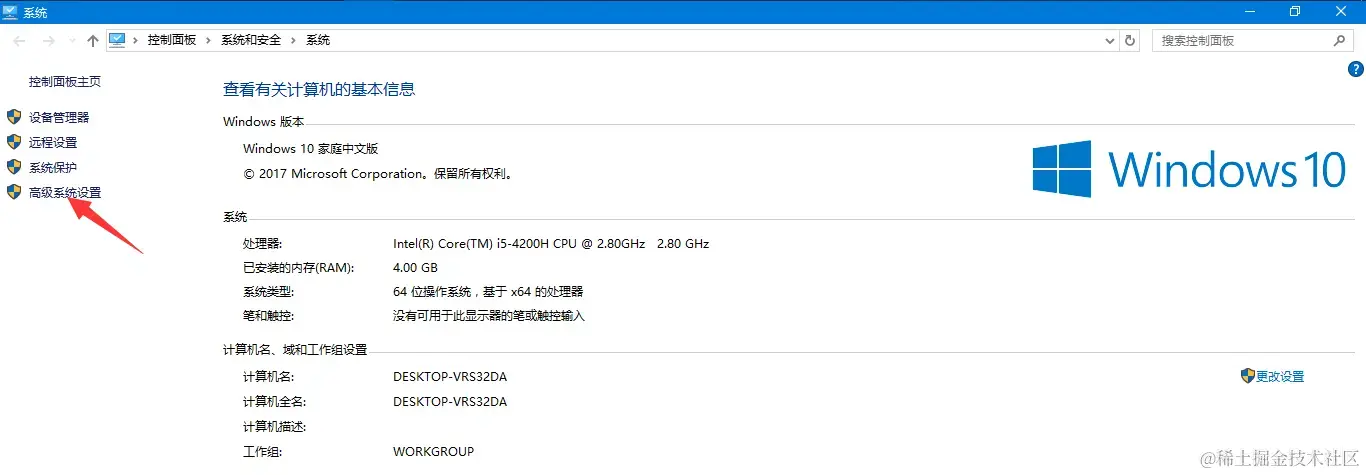The height and width of the screenshot is (475, 1366).
Task: Open 系统保护 link
Action: point(53,167)
